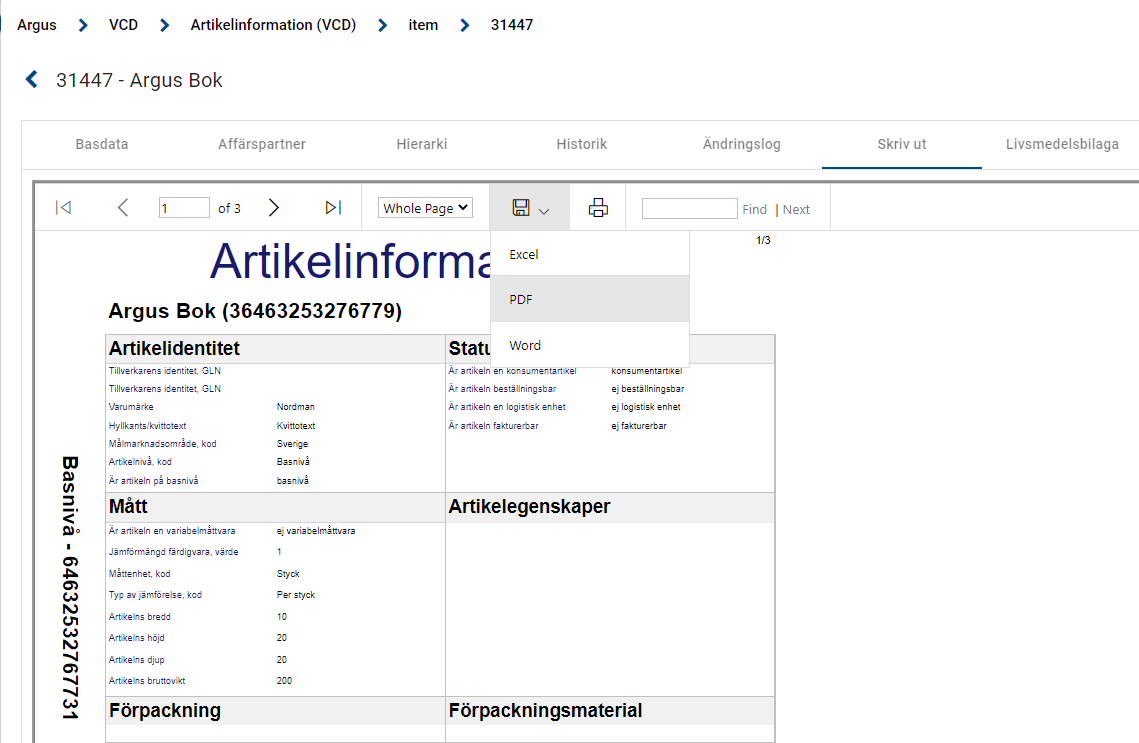Viewport: 1139px width, 743px height.
Task: Click the VCD breadcrumb link
Action: click(x=123, y=25)
